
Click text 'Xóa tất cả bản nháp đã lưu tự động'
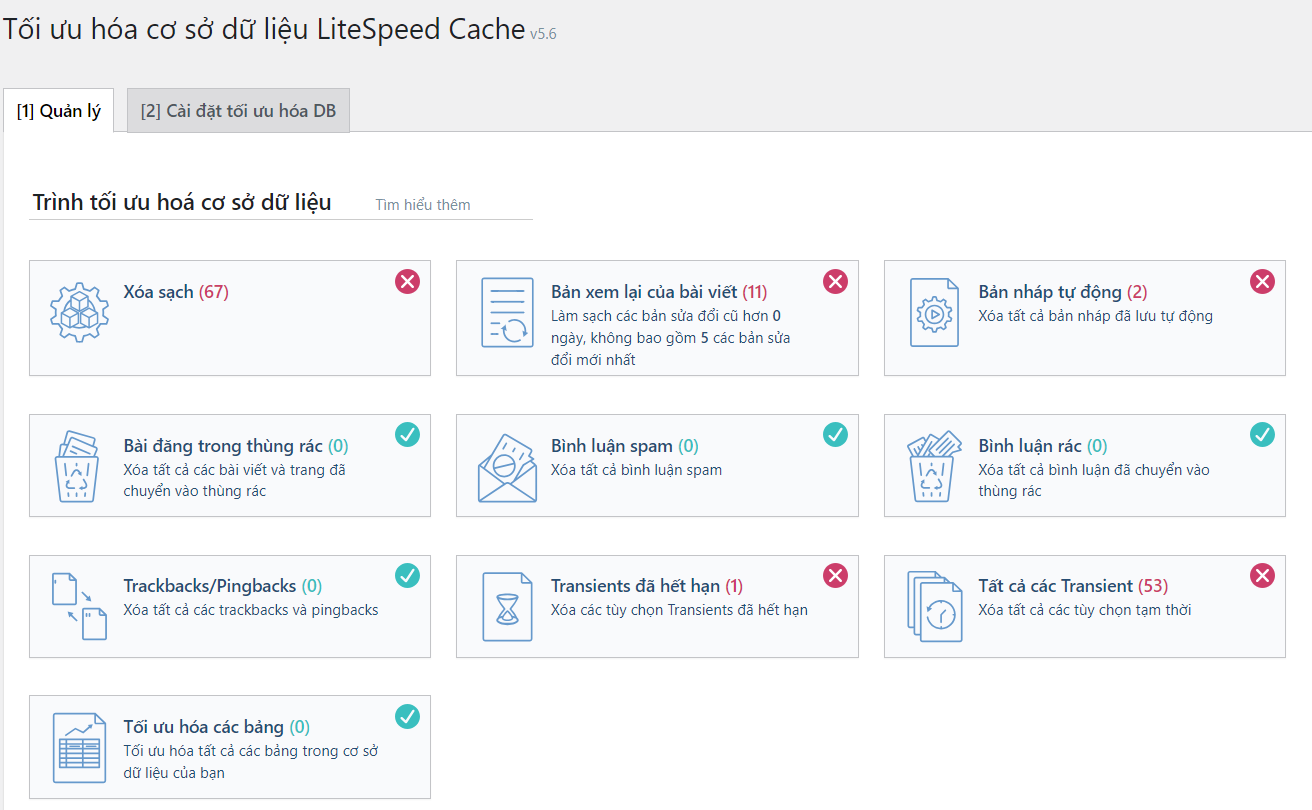(x=1095, y=316)
